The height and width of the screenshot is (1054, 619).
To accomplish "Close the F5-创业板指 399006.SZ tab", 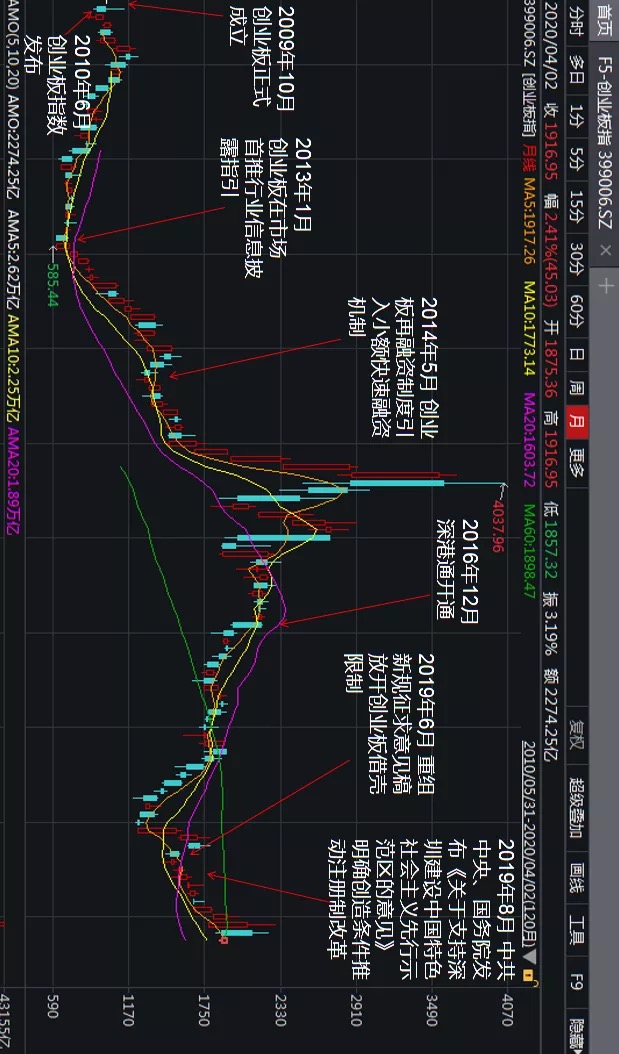I will [x=605, y=250].
